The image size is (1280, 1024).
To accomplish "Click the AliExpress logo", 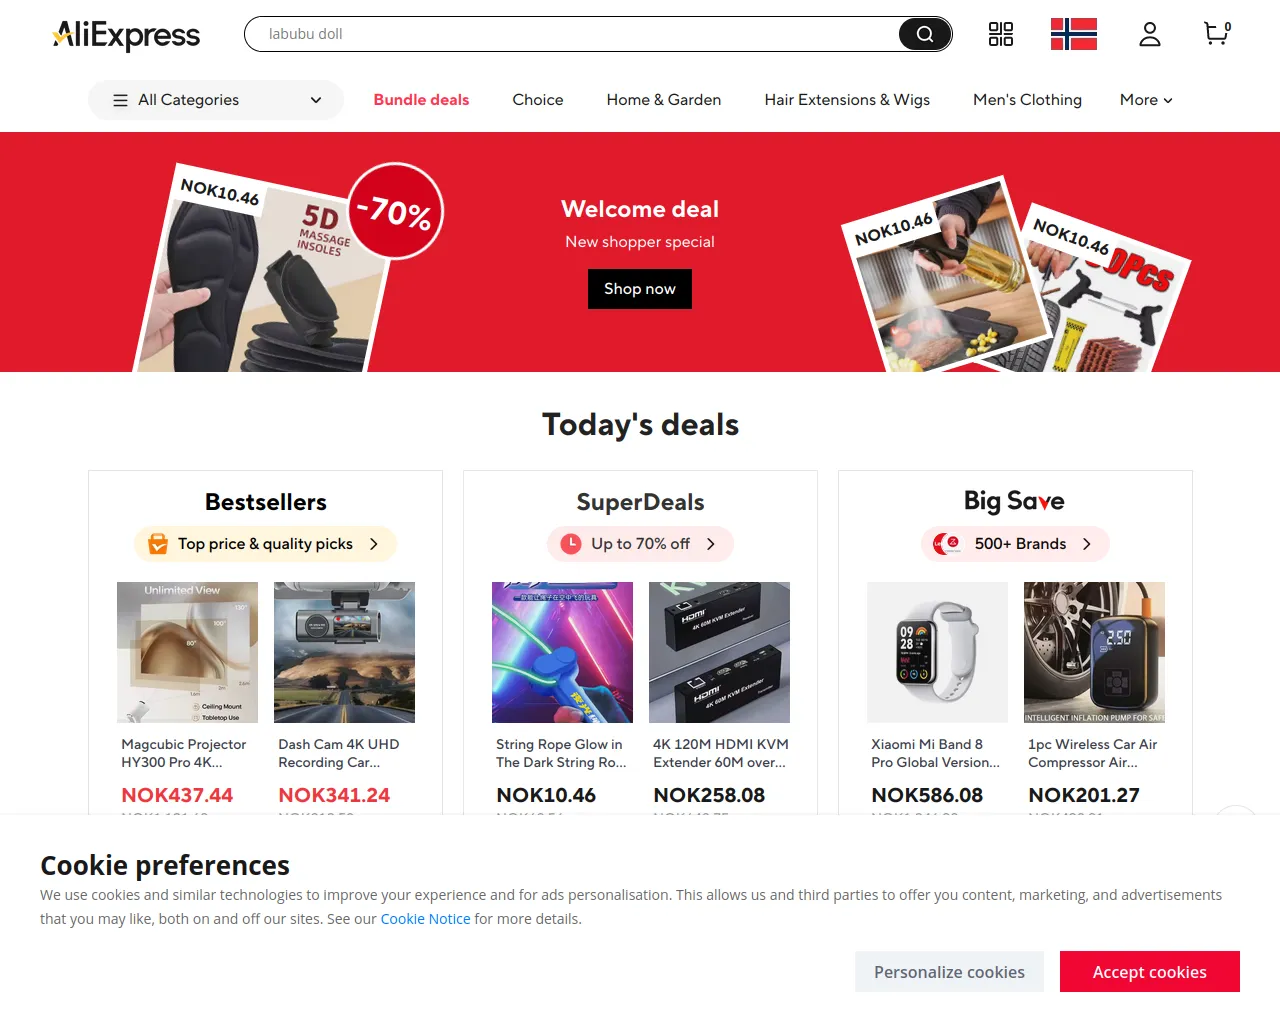I will [126, 35].
